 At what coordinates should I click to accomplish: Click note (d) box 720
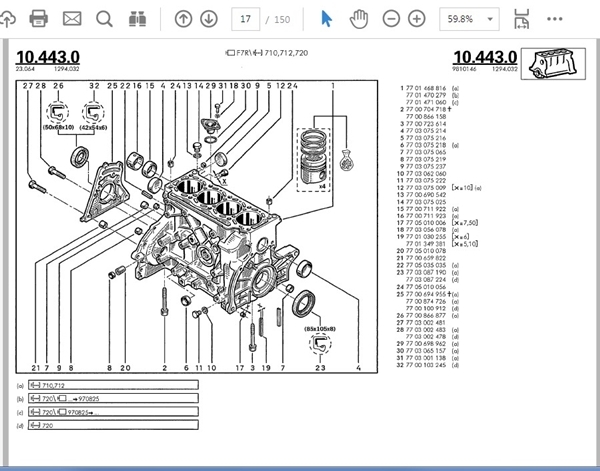click(113, 425)
